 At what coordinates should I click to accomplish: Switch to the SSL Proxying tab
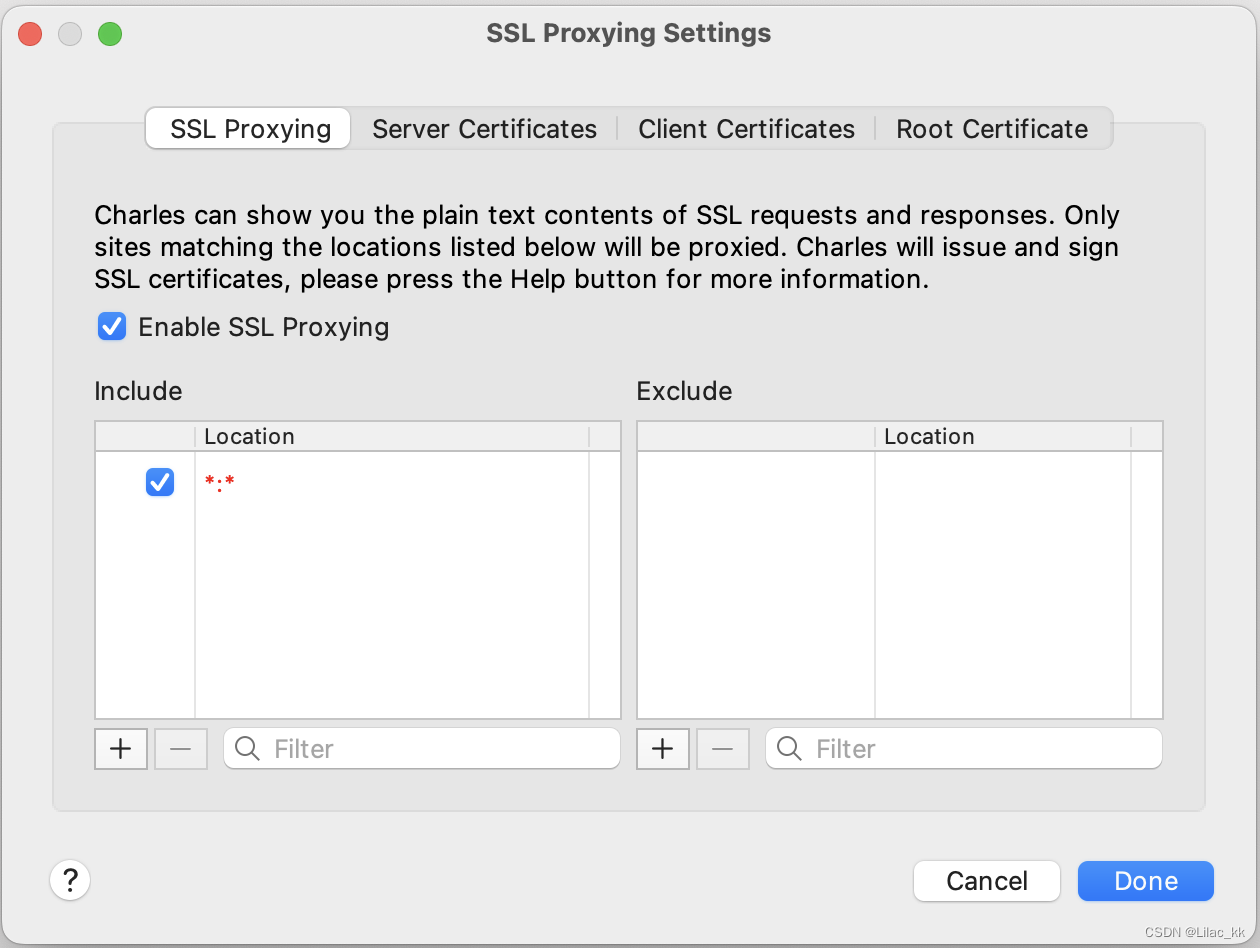pyautogui.click(x=249, y=129)
